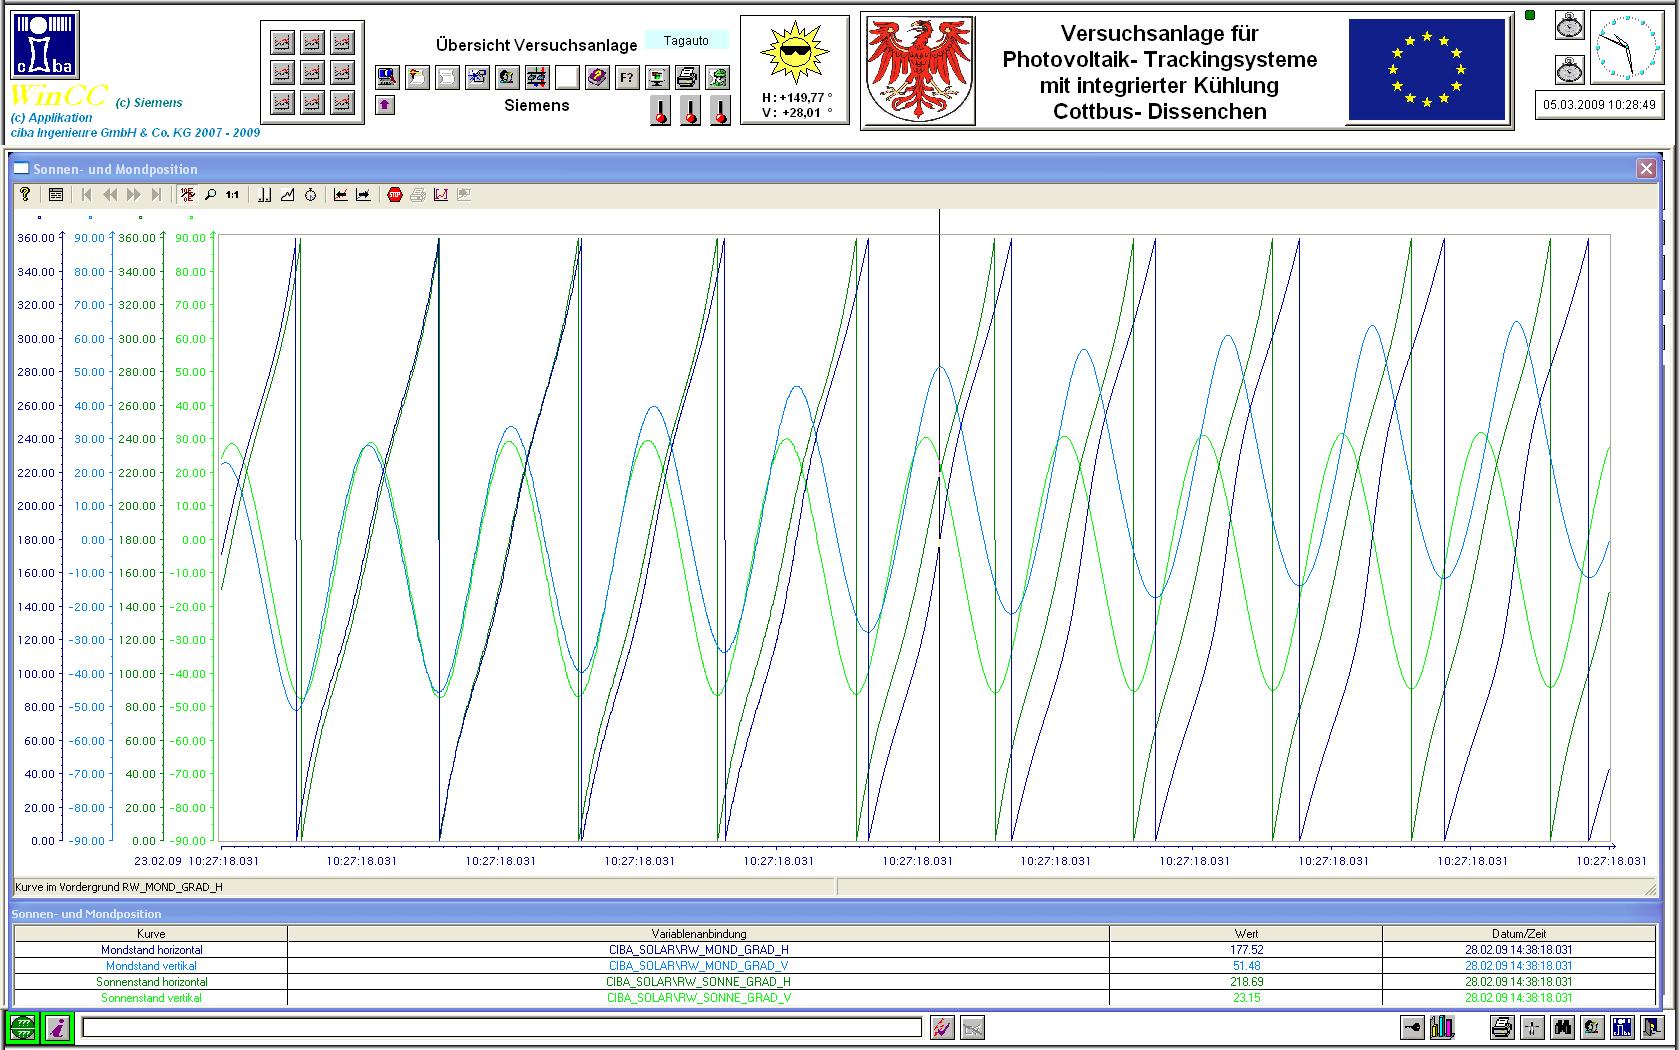Click the key login icon in bottom bar
1680x1050 pixels.
click(1412, 1027)
